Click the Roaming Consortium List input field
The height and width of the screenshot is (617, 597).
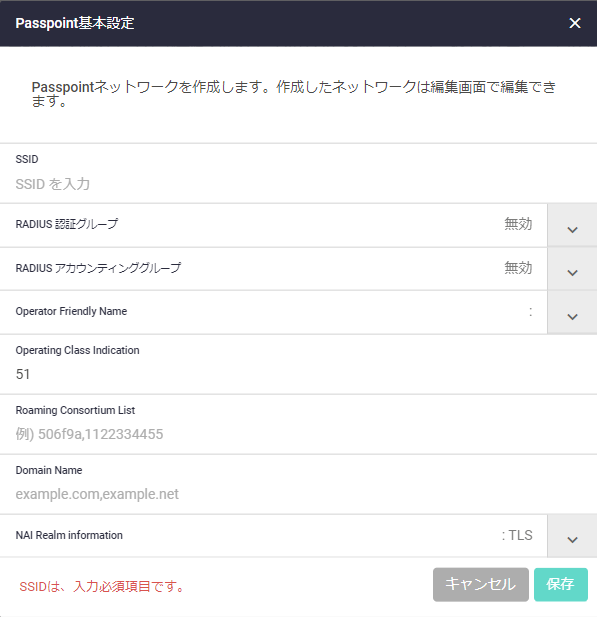point(298,434)
